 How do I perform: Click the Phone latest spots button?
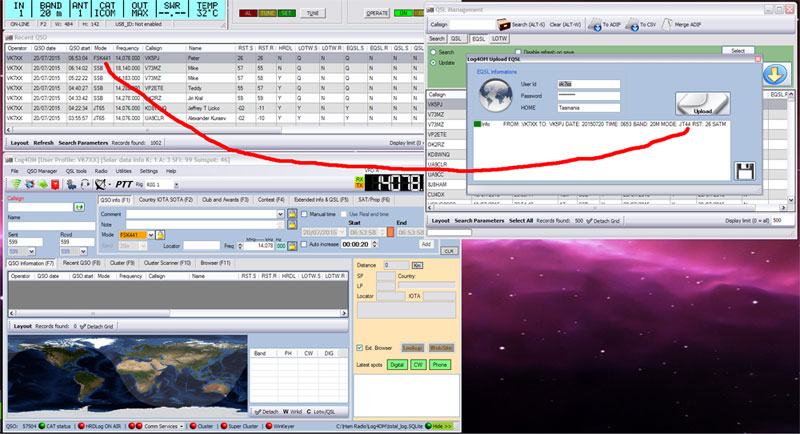pyautogui.click(x=440, y=365)
